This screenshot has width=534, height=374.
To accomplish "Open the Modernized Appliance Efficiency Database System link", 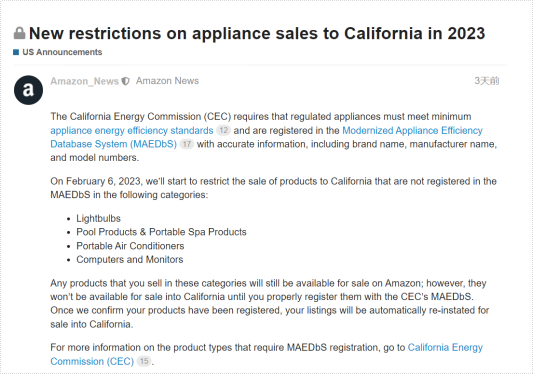I will (266, 137).
